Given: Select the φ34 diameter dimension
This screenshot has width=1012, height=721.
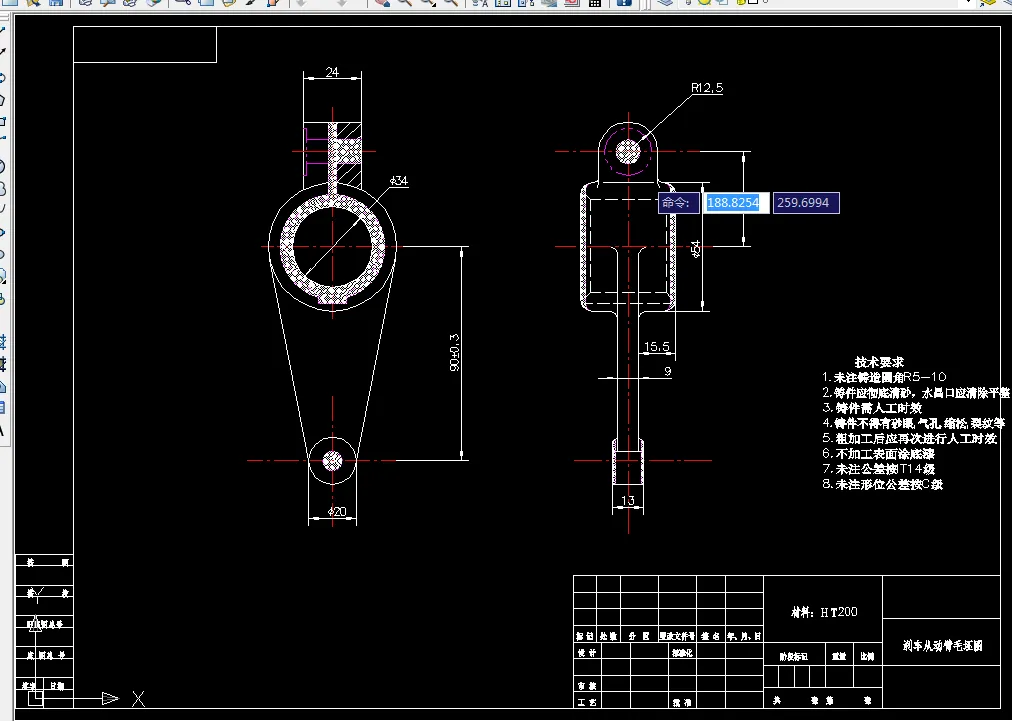Looking at the screenshot, I should 399,181.
